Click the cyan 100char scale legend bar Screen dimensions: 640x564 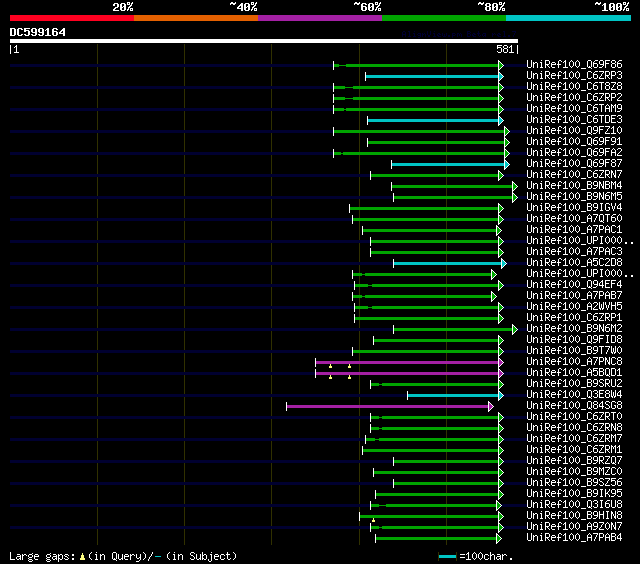(447, 556)
